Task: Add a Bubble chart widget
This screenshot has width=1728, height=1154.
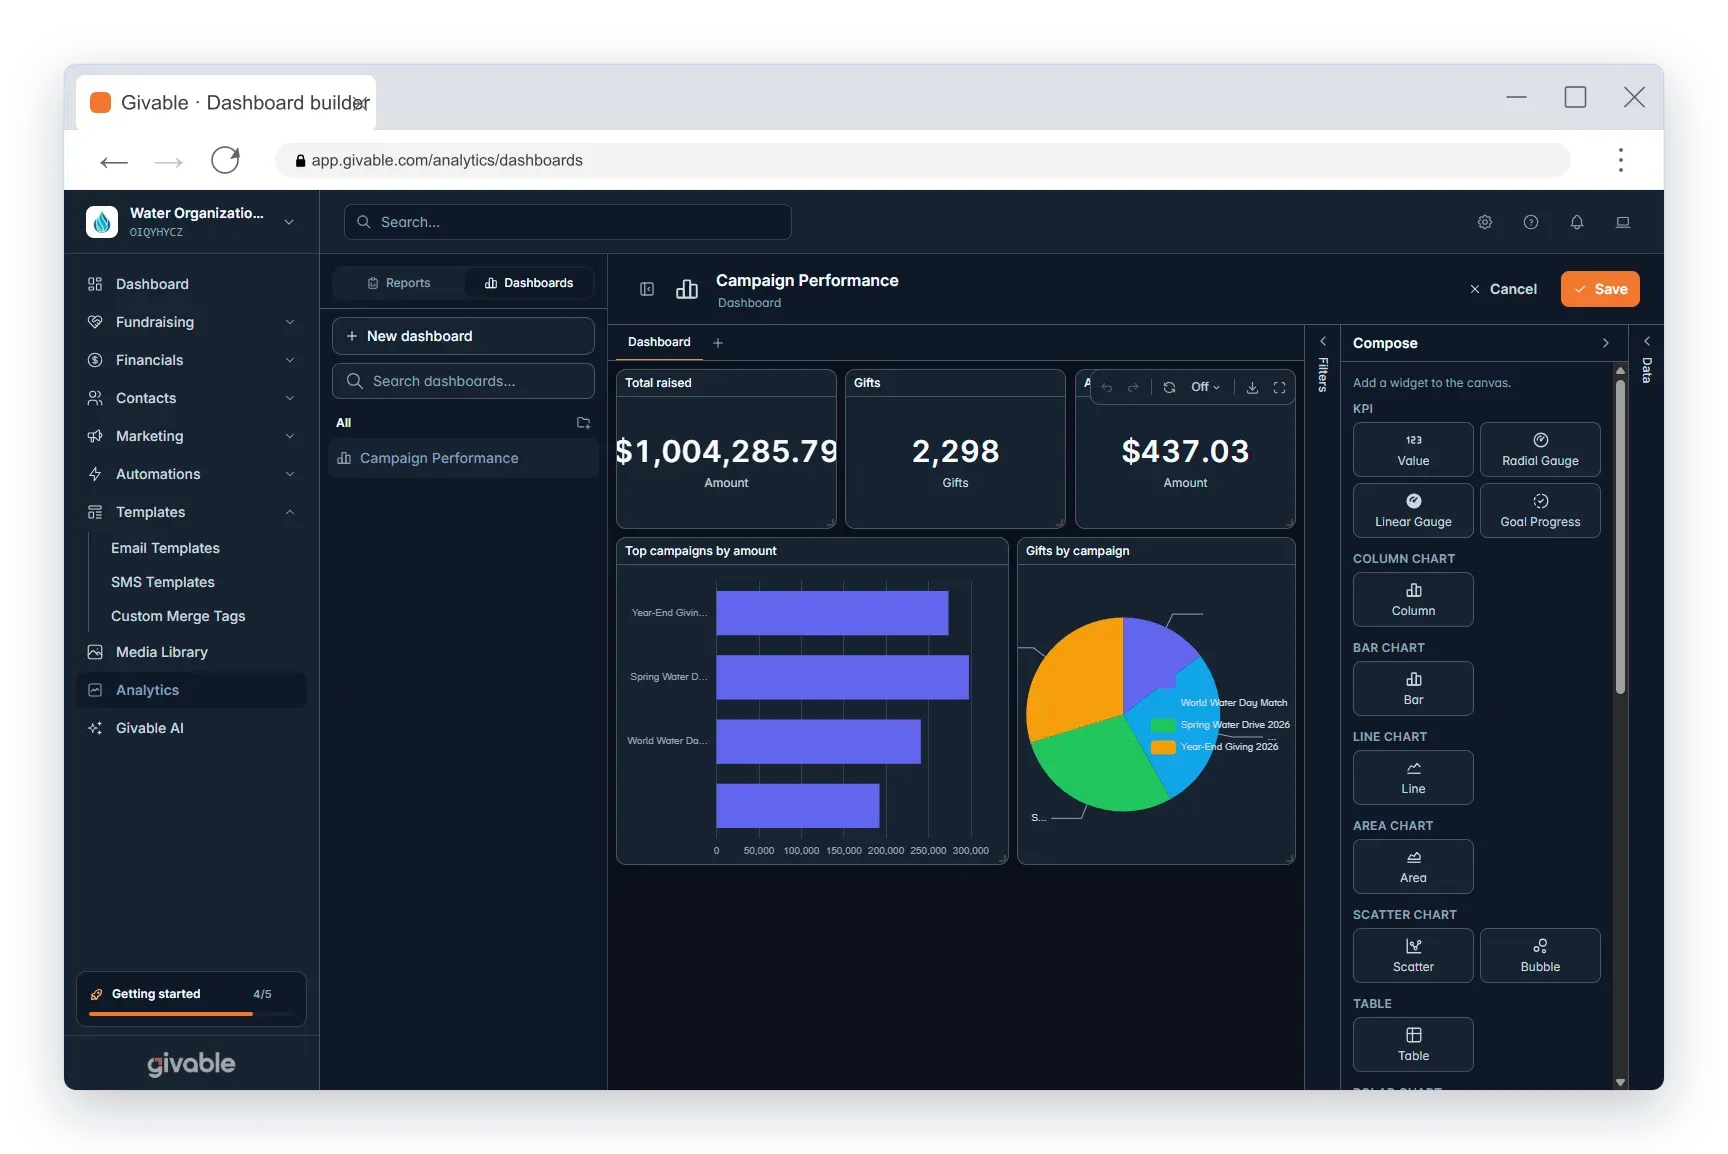Action: pos(1540,955)
